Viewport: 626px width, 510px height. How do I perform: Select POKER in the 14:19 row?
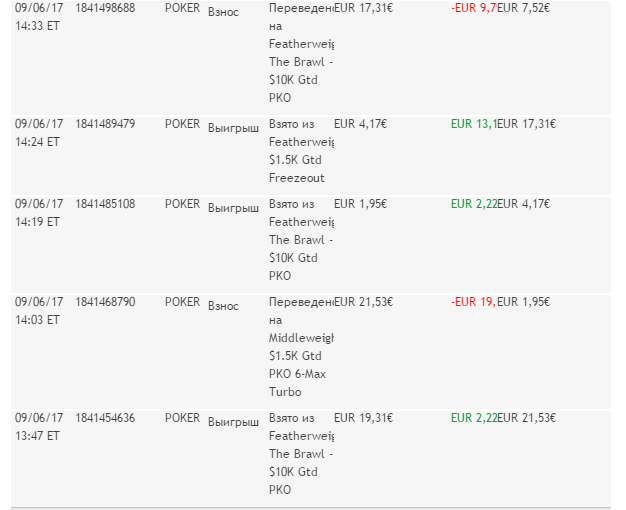coord(183,204)
